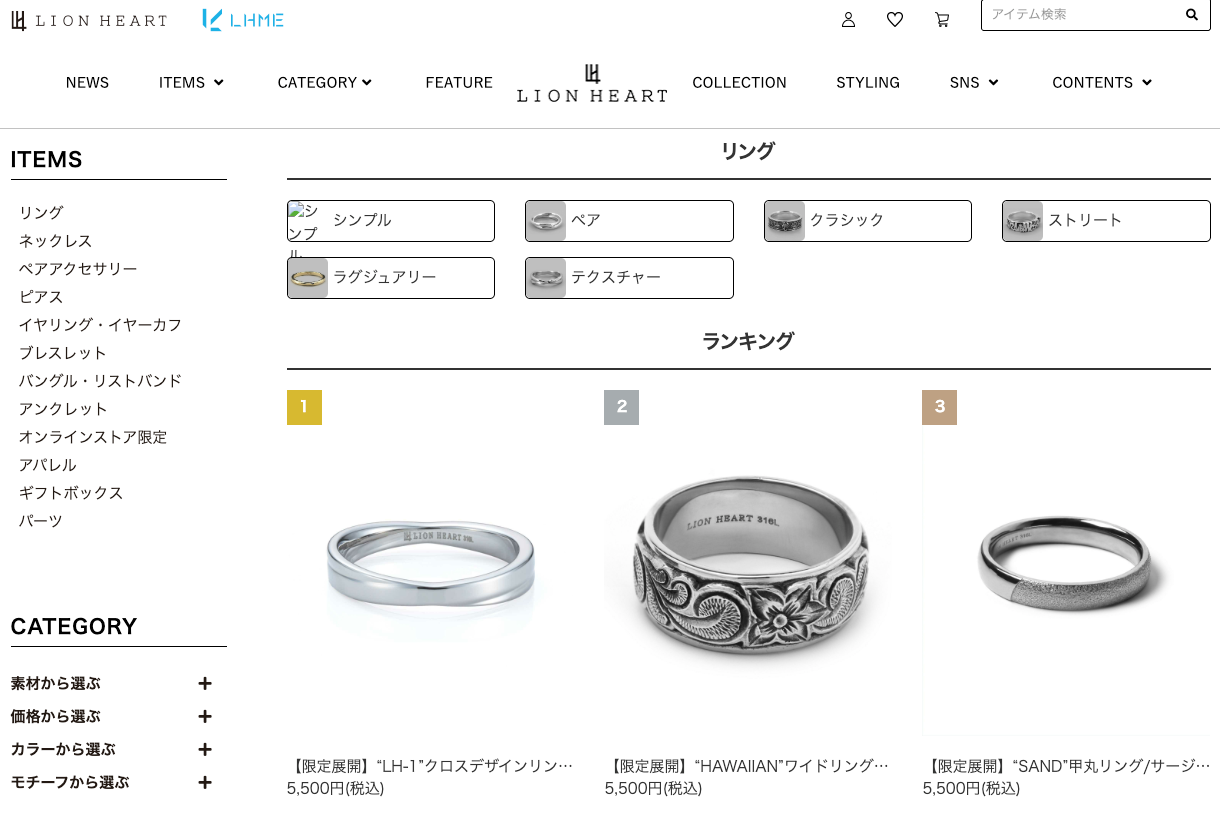Open the ITEMS dropdown menu
Viewport: 1220px width, 814px height.
(x=191, y=83)
